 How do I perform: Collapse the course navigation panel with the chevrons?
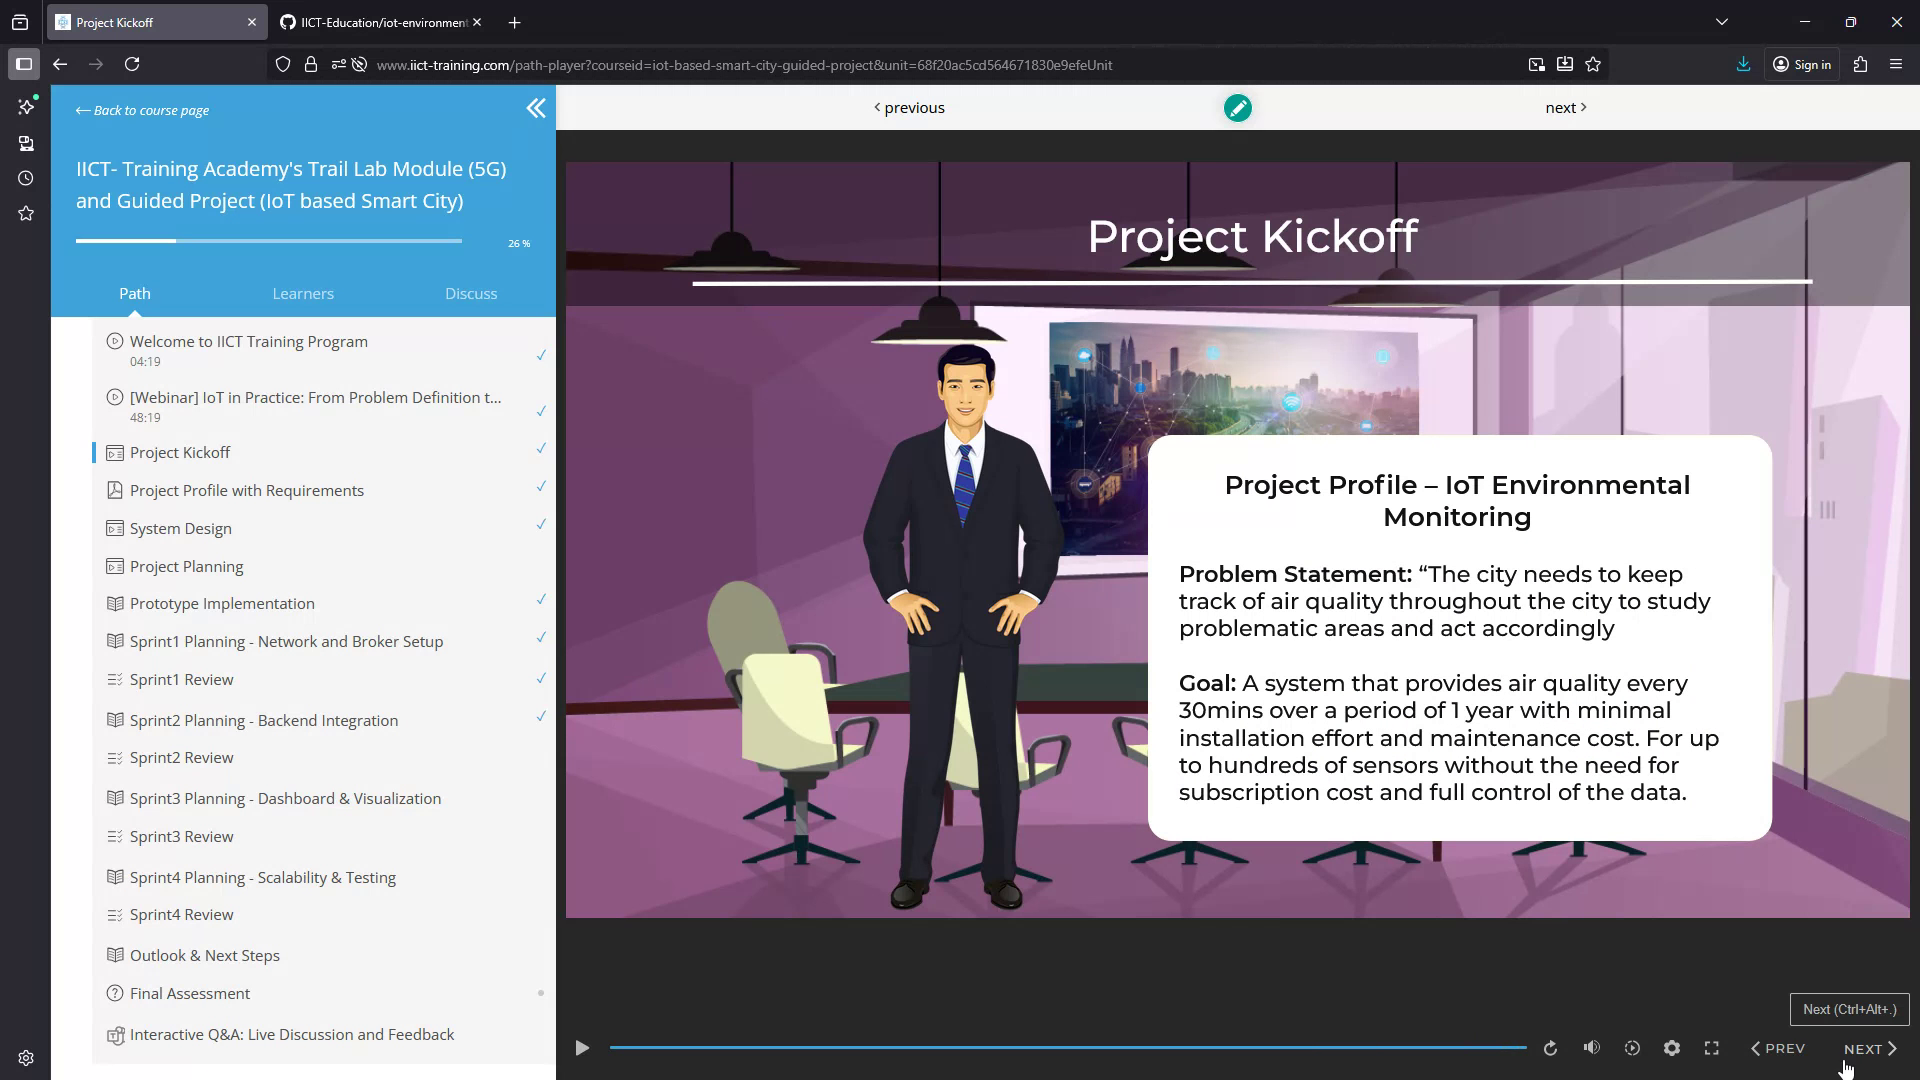[x=536, y=108]
